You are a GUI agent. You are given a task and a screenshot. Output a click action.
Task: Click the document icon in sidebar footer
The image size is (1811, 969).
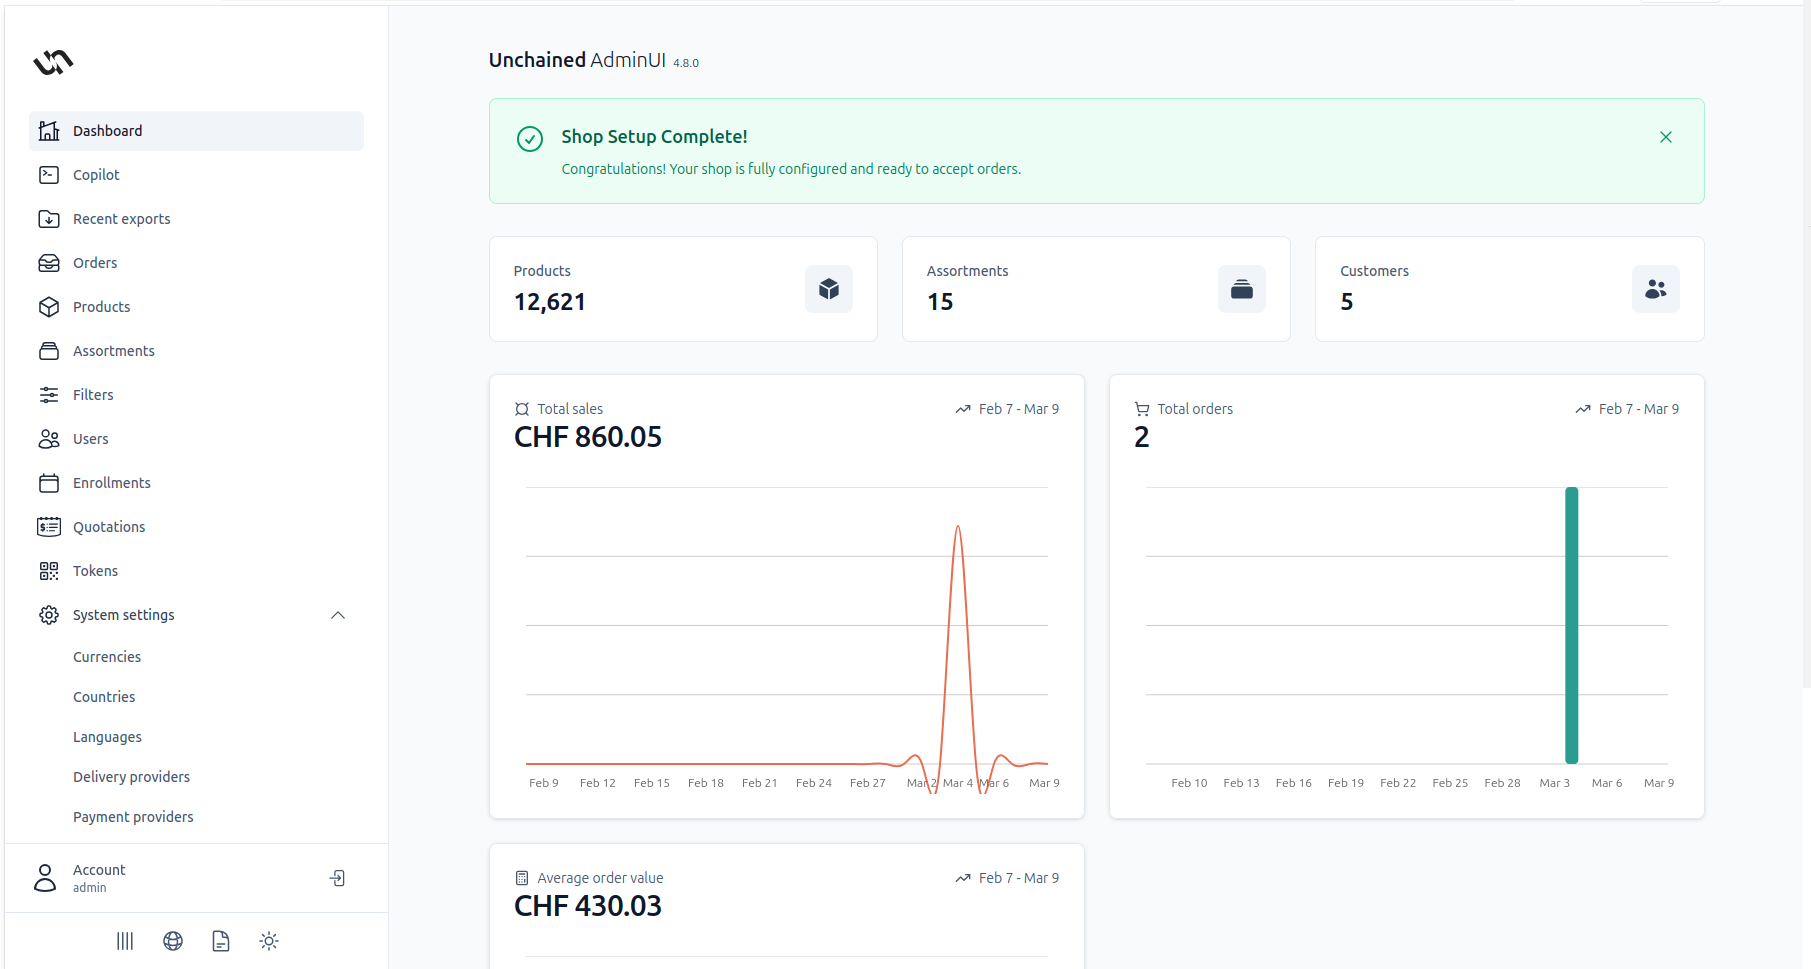point(221,941)
